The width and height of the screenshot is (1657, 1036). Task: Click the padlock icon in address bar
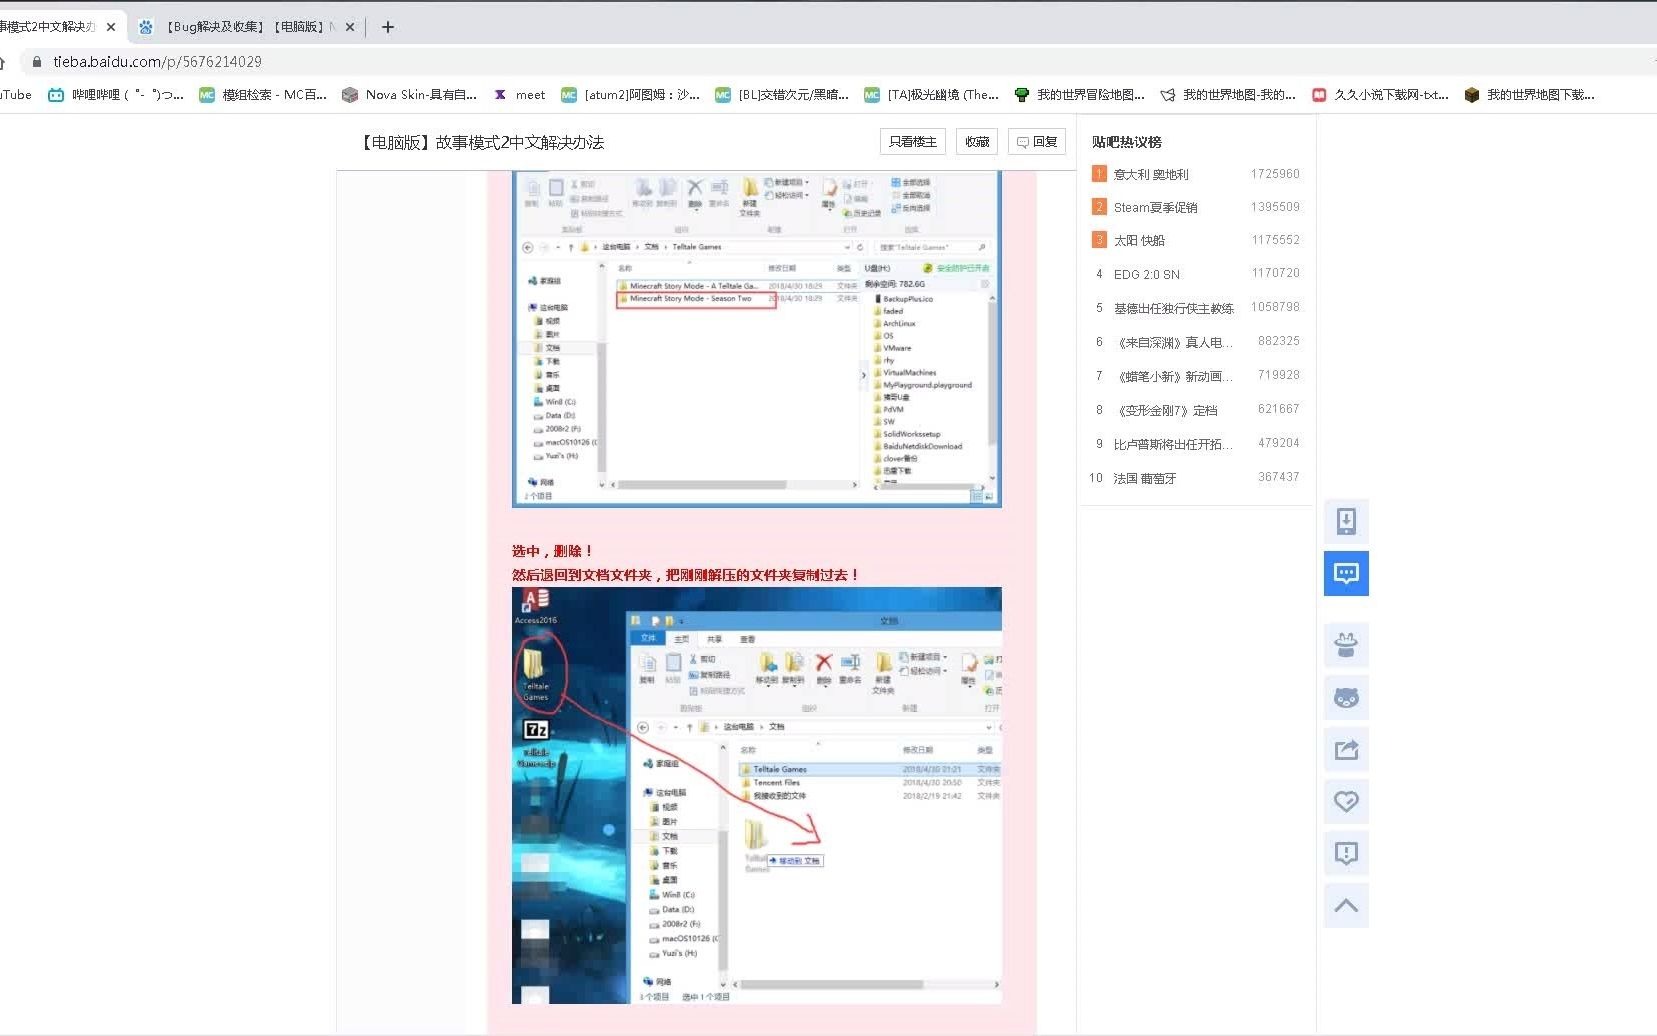point(37,62)
